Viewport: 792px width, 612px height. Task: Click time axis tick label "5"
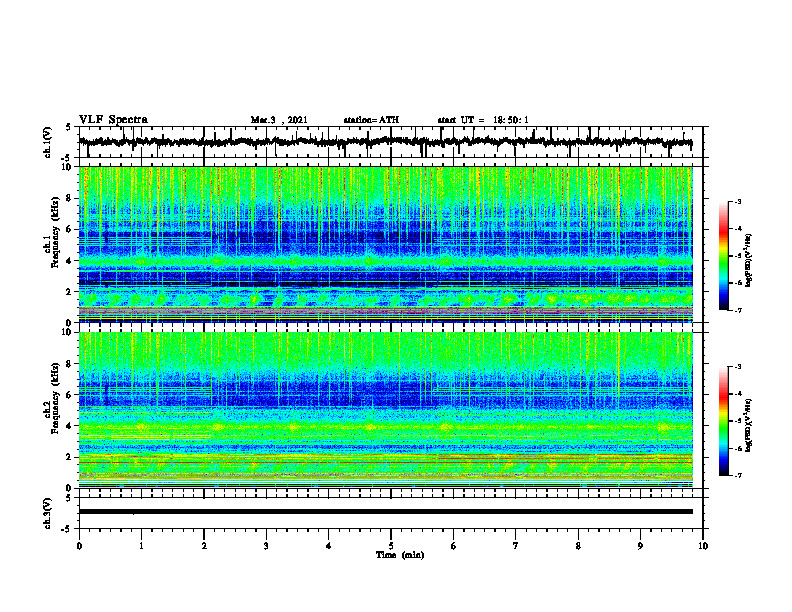pyautogui.click(x=391, y=546)
